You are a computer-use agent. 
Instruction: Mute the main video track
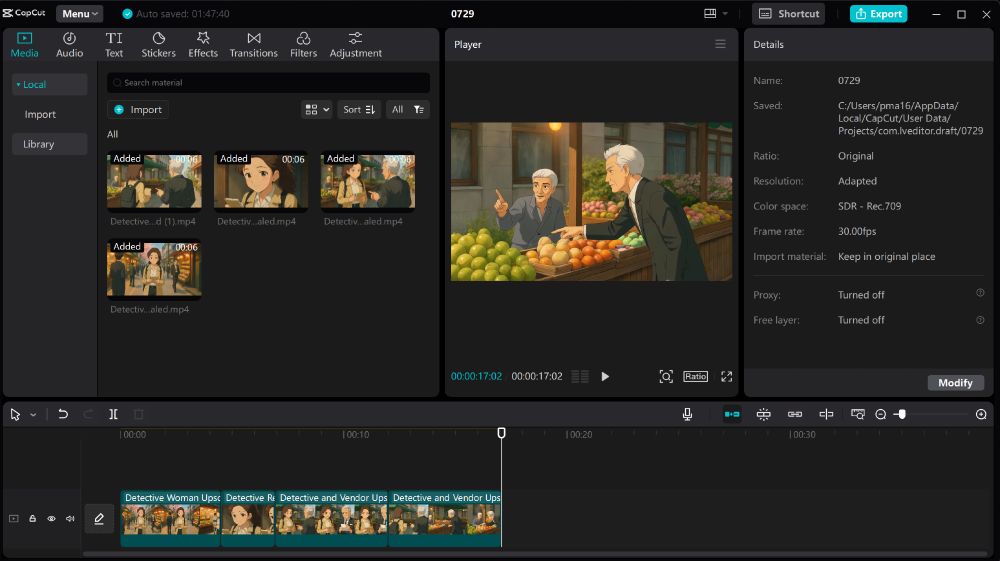(x=70, y=518)
